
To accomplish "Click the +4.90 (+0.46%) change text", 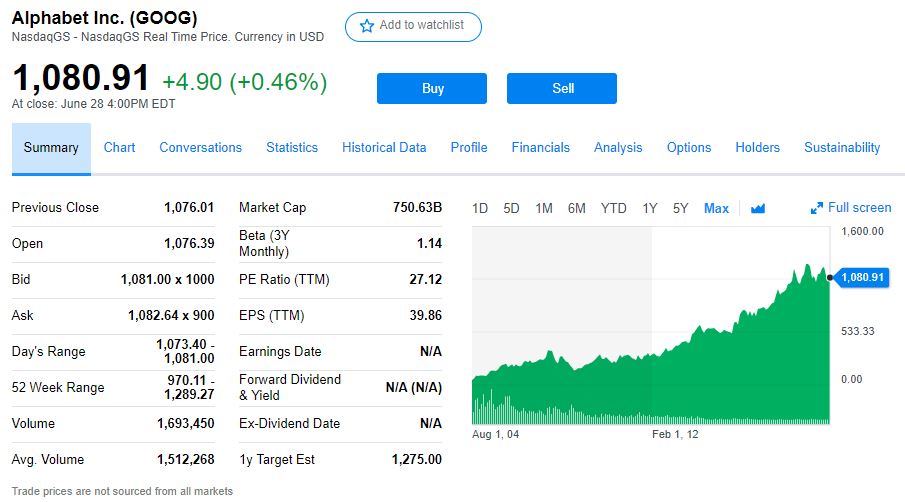I will tap(245, 82).
